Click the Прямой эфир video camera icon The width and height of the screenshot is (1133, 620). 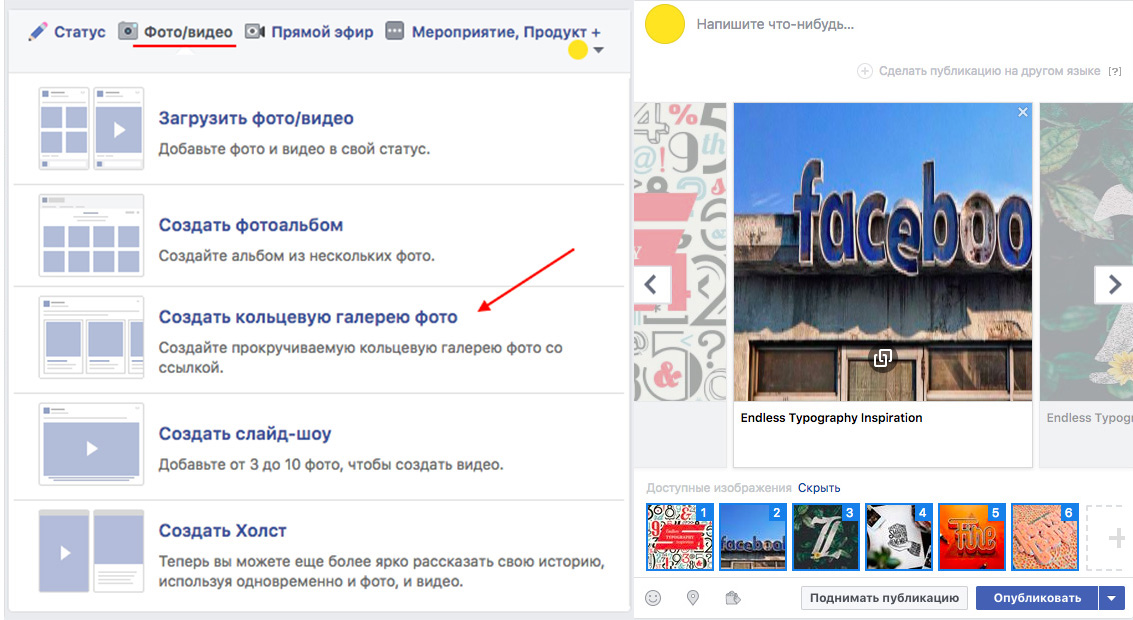pos(254,31)
